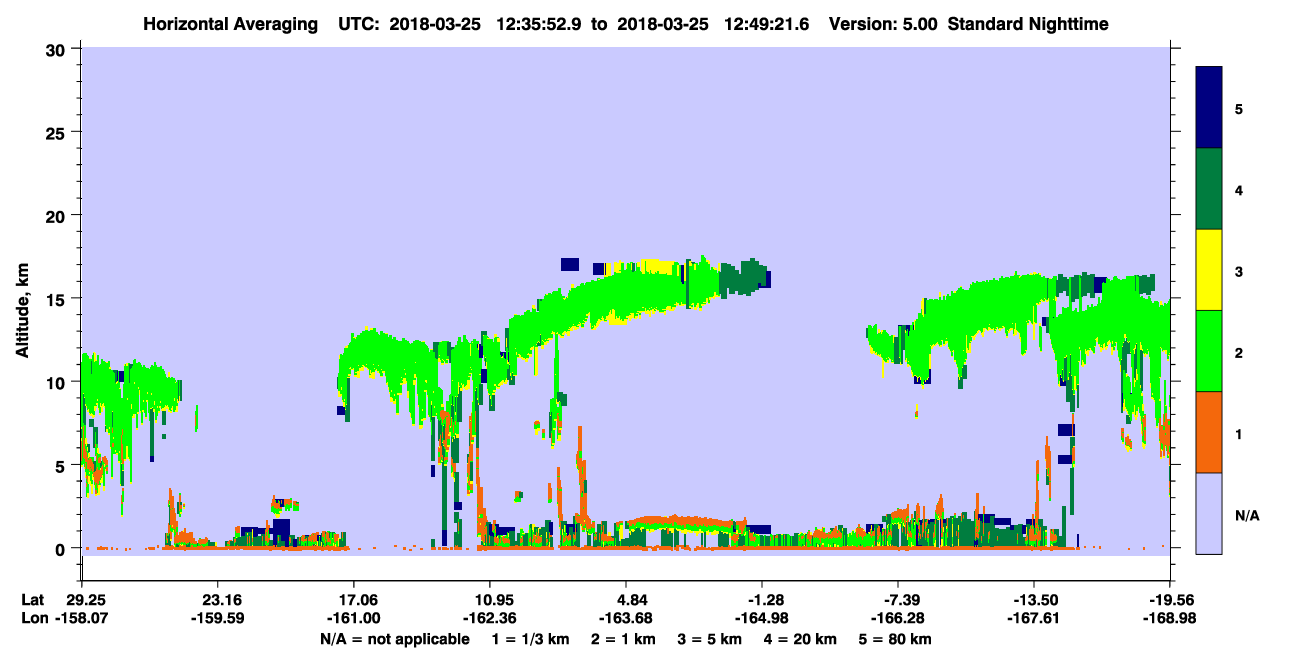Click the colorbar label '5'
This screenshot has width=1300, height=667.
[x=1238, y=108]
